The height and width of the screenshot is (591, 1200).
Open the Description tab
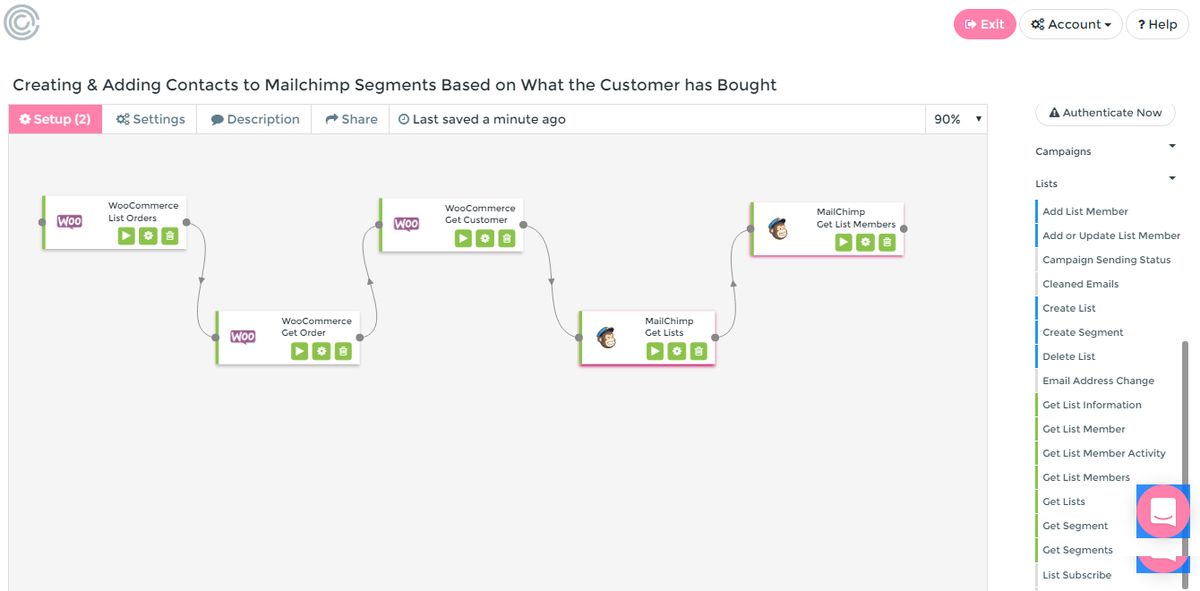tap(256, 118)
